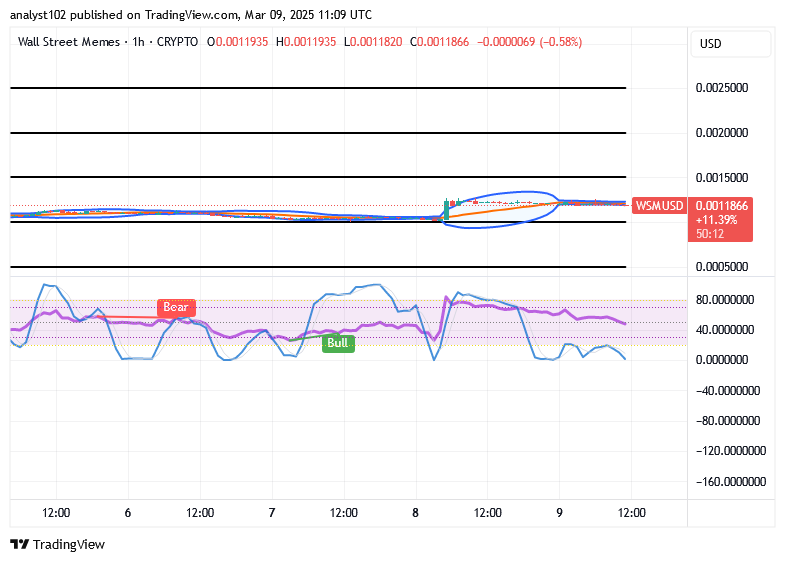Click the −40.0000000 oscillator axis label
Image resolution: width=785 pixels, height=562 pixels.
click(728, 391)
